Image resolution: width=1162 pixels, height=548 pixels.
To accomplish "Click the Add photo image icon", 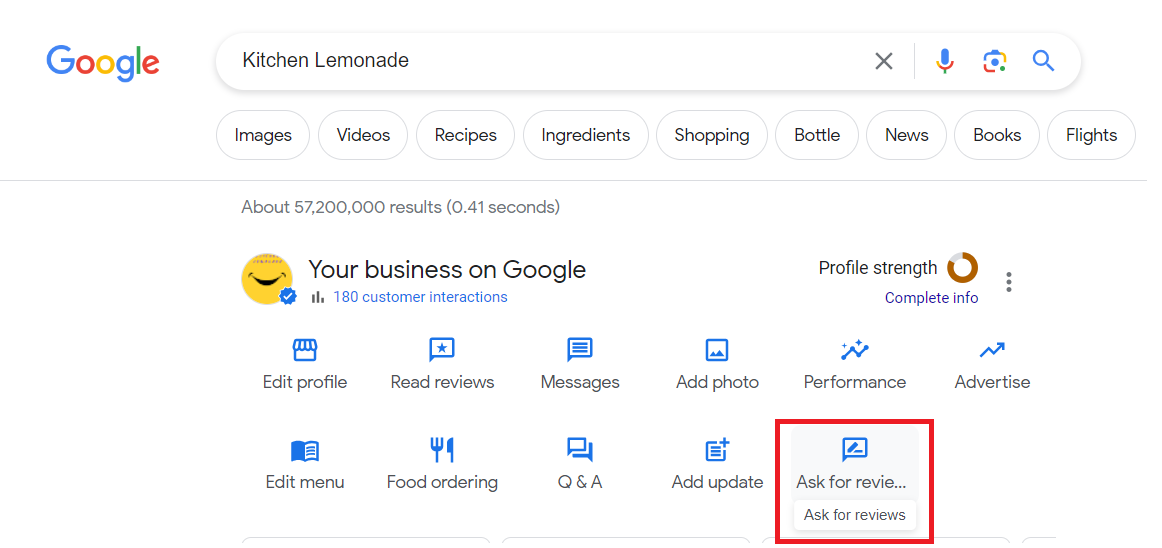I will [717, 350].
